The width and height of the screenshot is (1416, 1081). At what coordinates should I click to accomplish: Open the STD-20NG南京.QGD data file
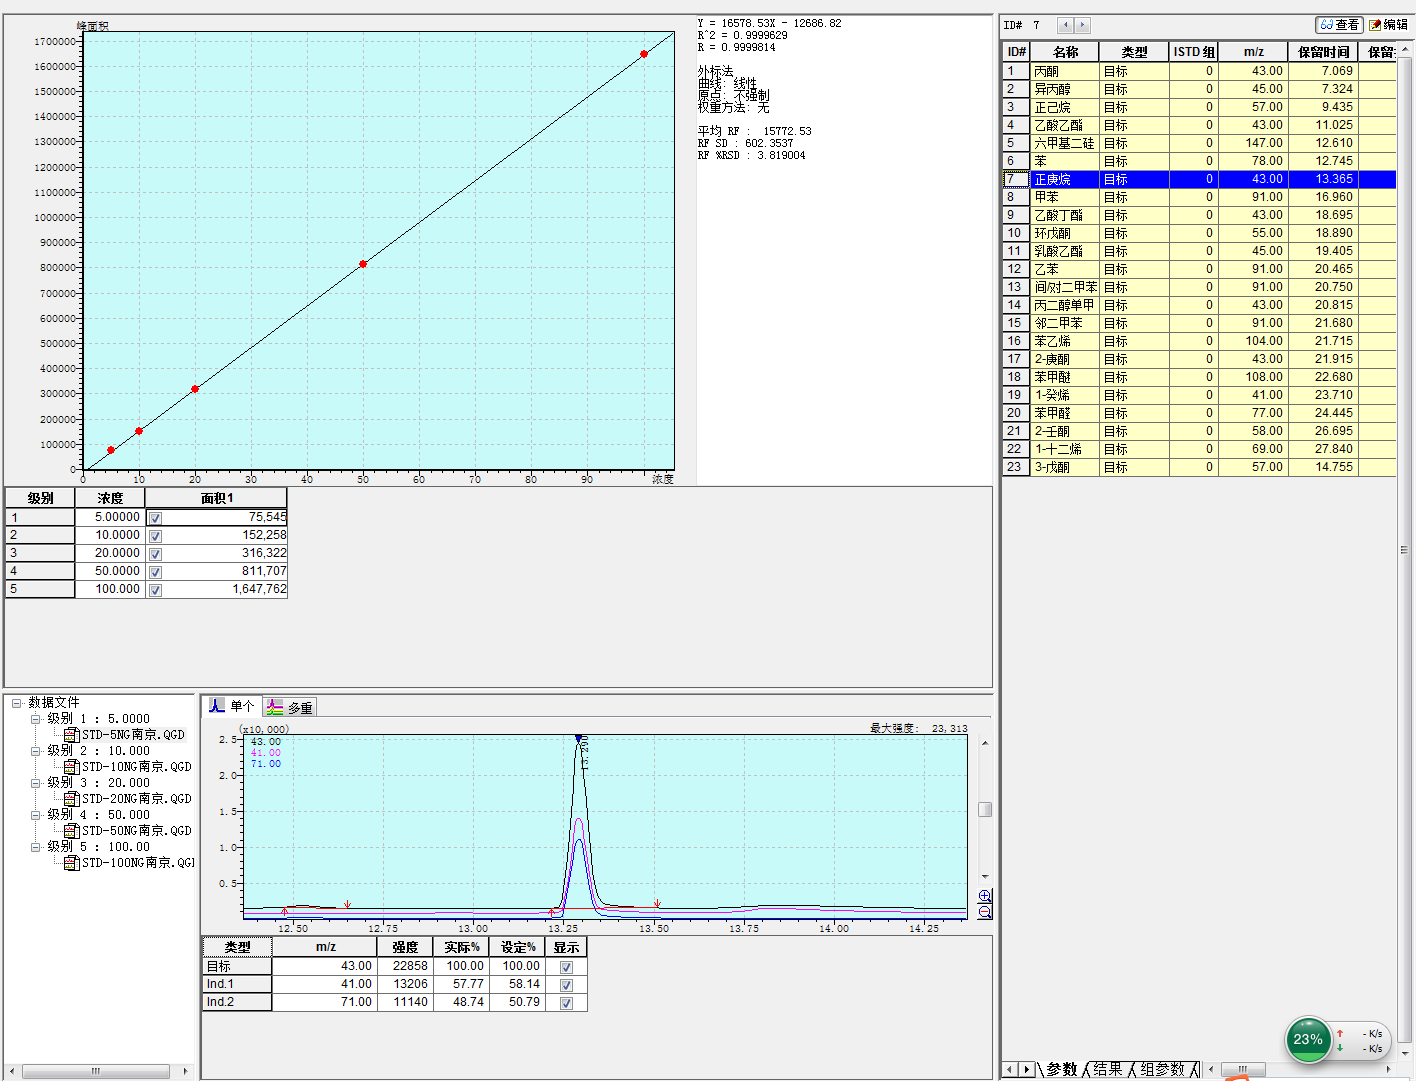(128, 799)
